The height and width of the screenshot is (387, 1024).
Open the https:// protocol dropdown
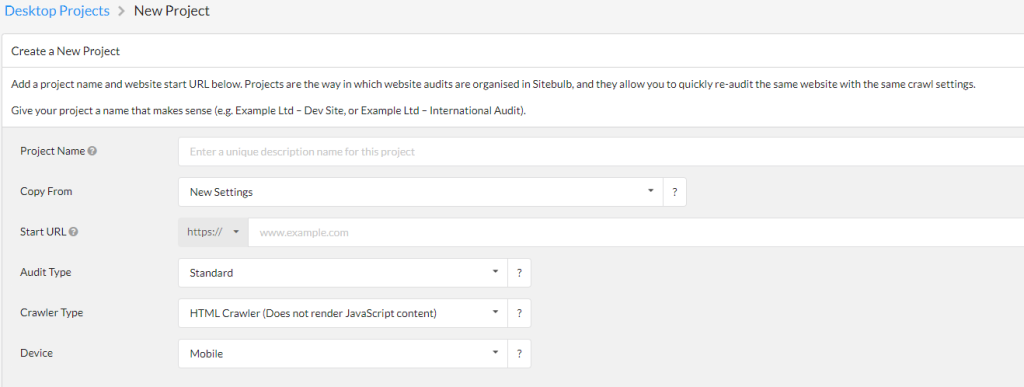coord(214,232)
